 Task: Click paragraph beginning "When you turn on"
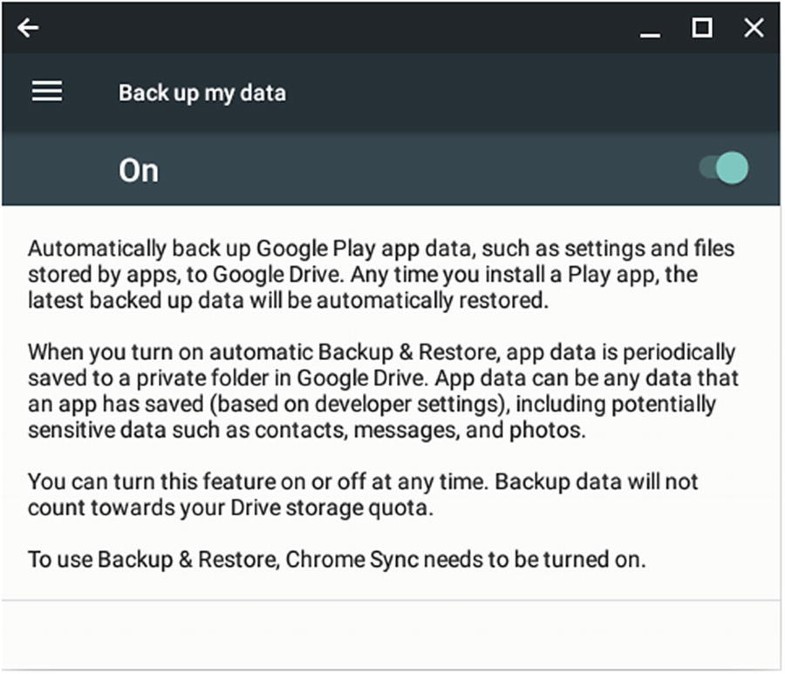(x=380, y=390)
